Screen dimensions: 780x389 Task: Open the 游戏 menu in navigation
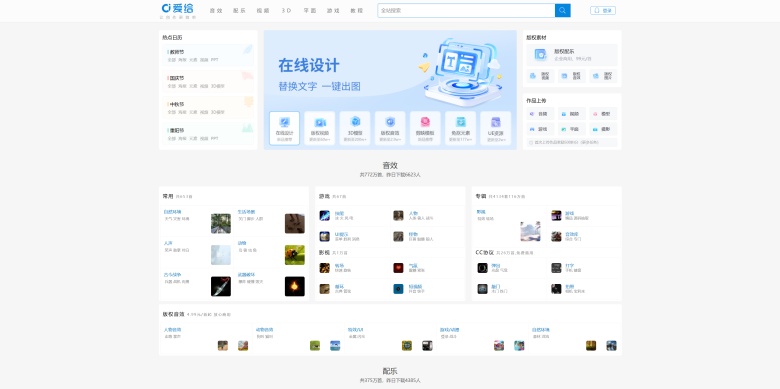(x=333, y=10)
